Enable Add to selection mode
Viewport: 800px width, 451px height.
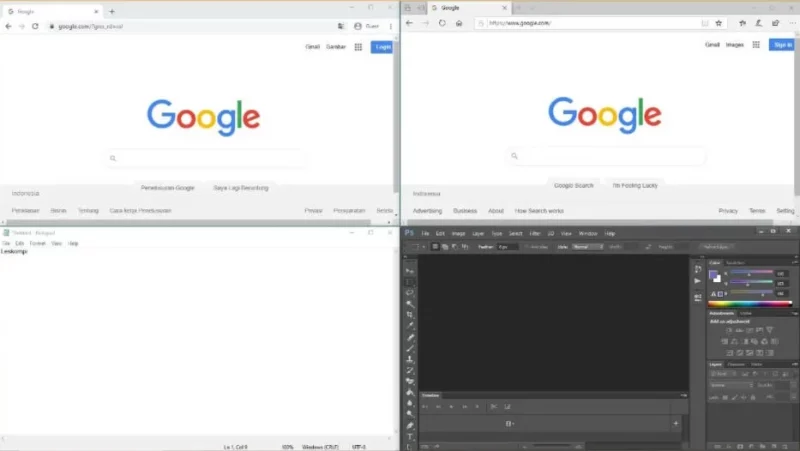445,247
